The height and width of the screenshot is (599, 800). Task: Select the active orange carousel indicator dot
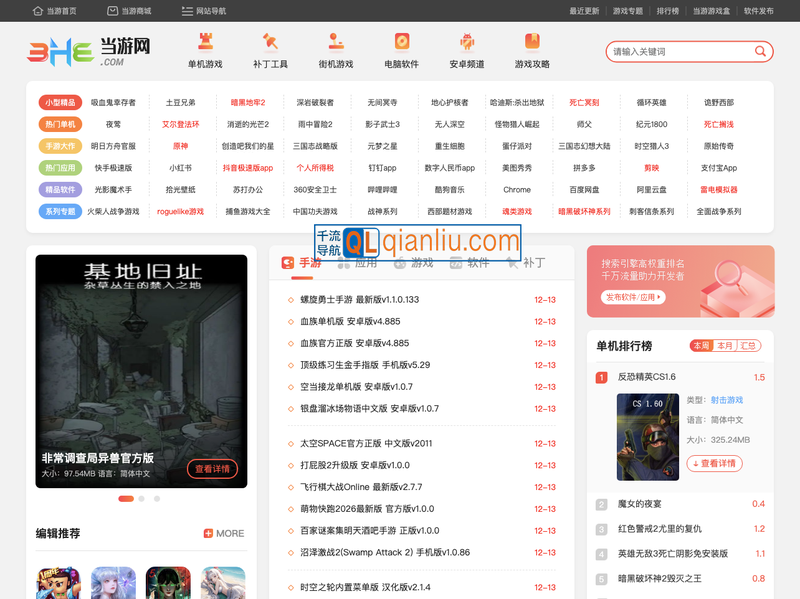(126, 498)
